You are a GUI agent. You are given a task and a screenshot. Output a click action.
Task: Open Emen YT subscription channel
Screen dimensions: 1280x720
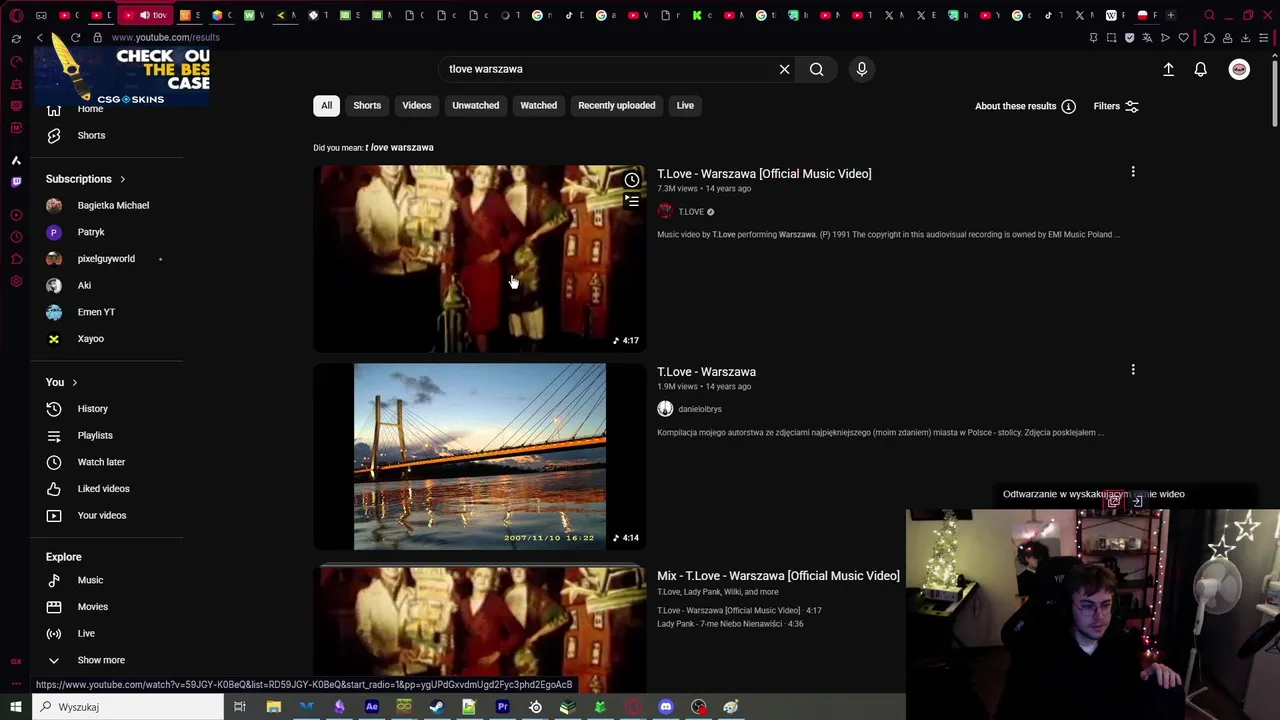click(x=96, y=312)
